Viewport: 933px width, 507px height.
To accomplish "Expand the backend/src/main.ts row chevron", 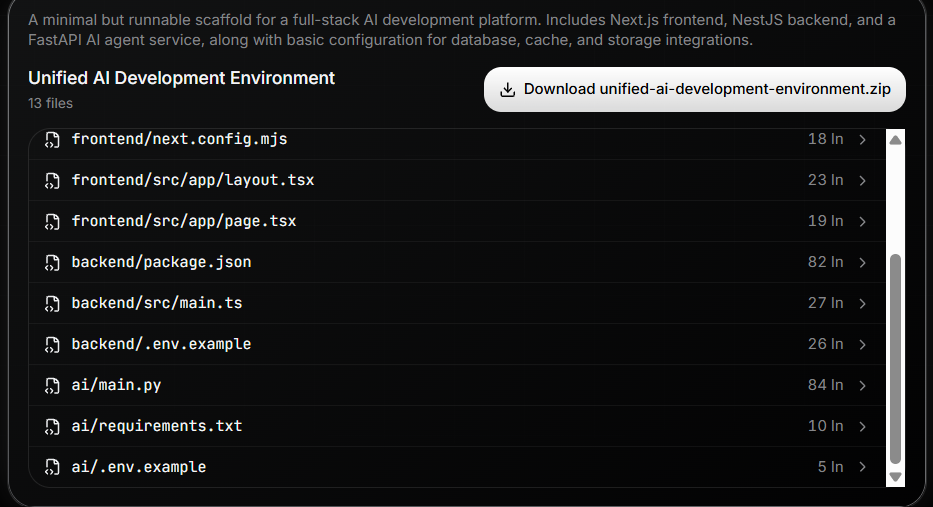I will point(862,303).
